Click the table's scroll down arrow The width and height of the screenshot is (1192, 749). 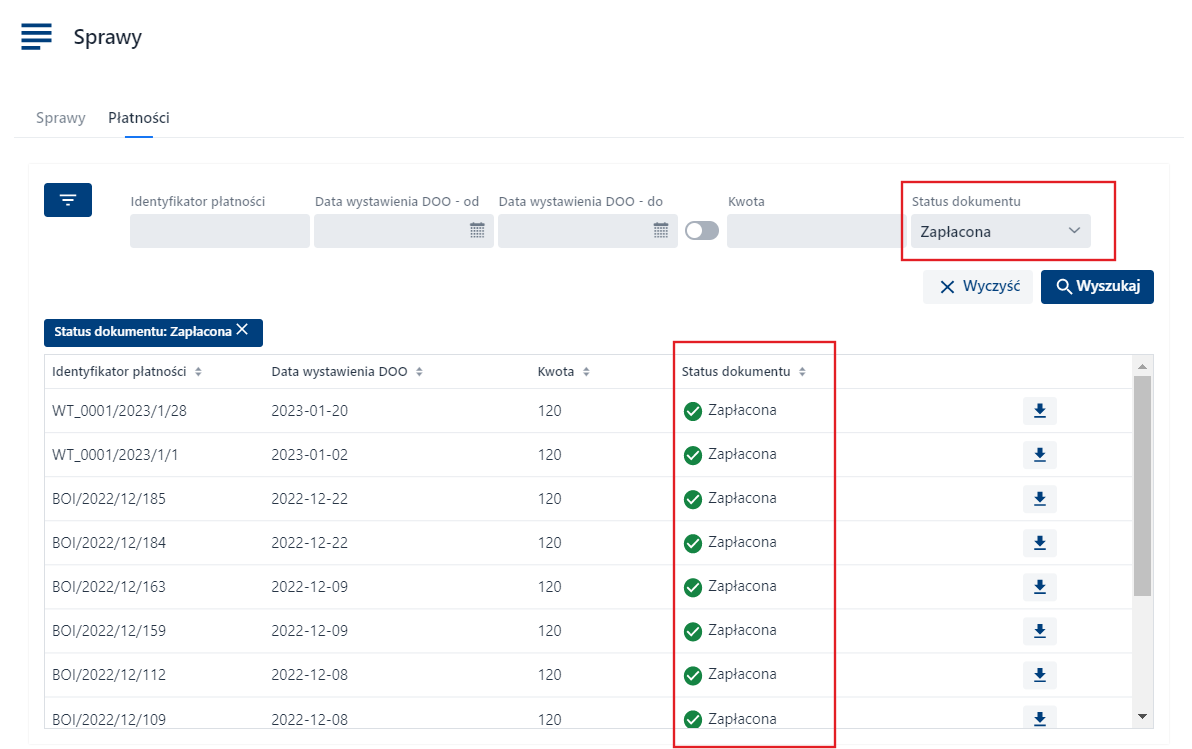click(x=1142, y=716)
